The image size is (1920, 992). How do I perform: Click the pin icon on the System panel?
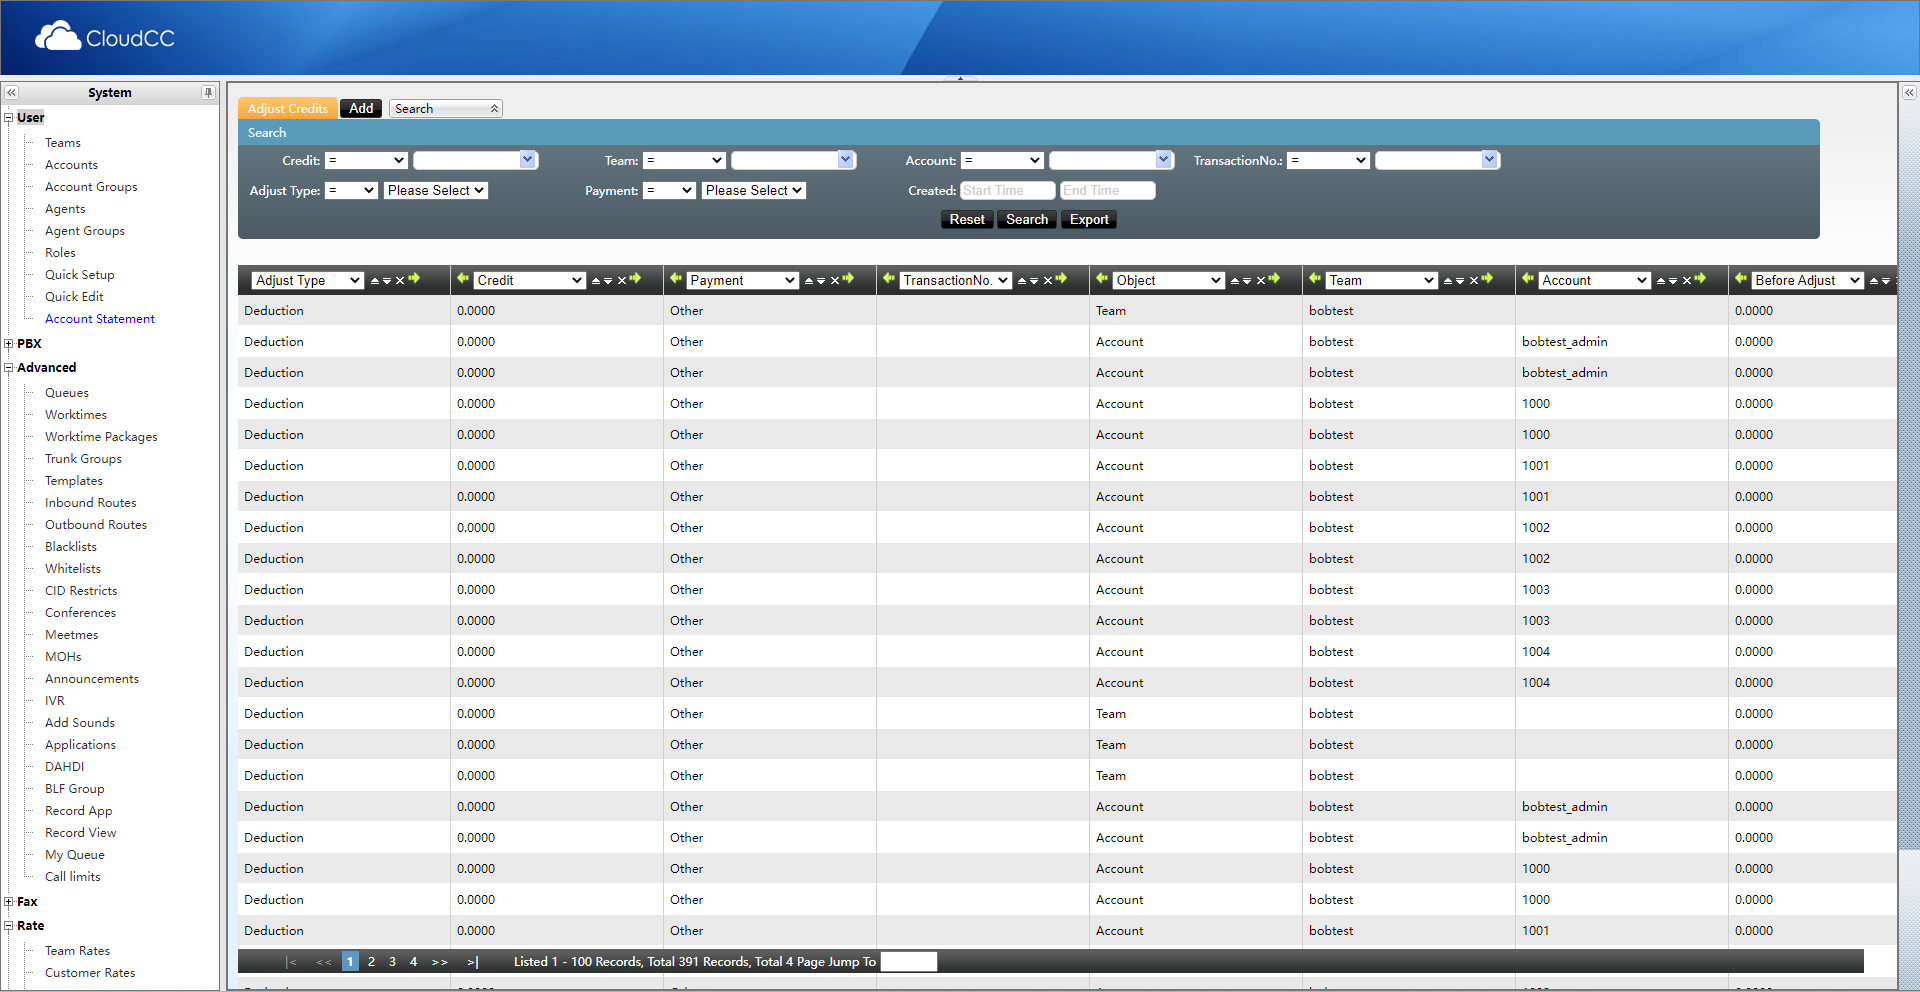pos(208,92)
